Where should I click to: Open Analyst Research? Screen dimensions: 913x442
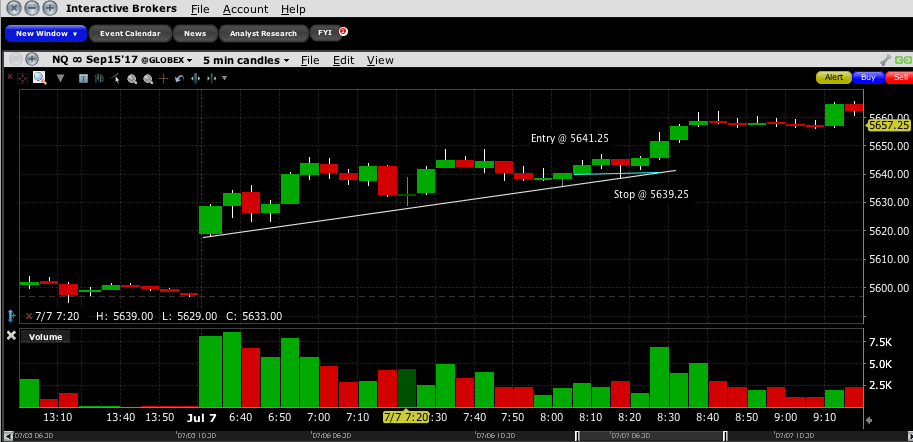263,33
